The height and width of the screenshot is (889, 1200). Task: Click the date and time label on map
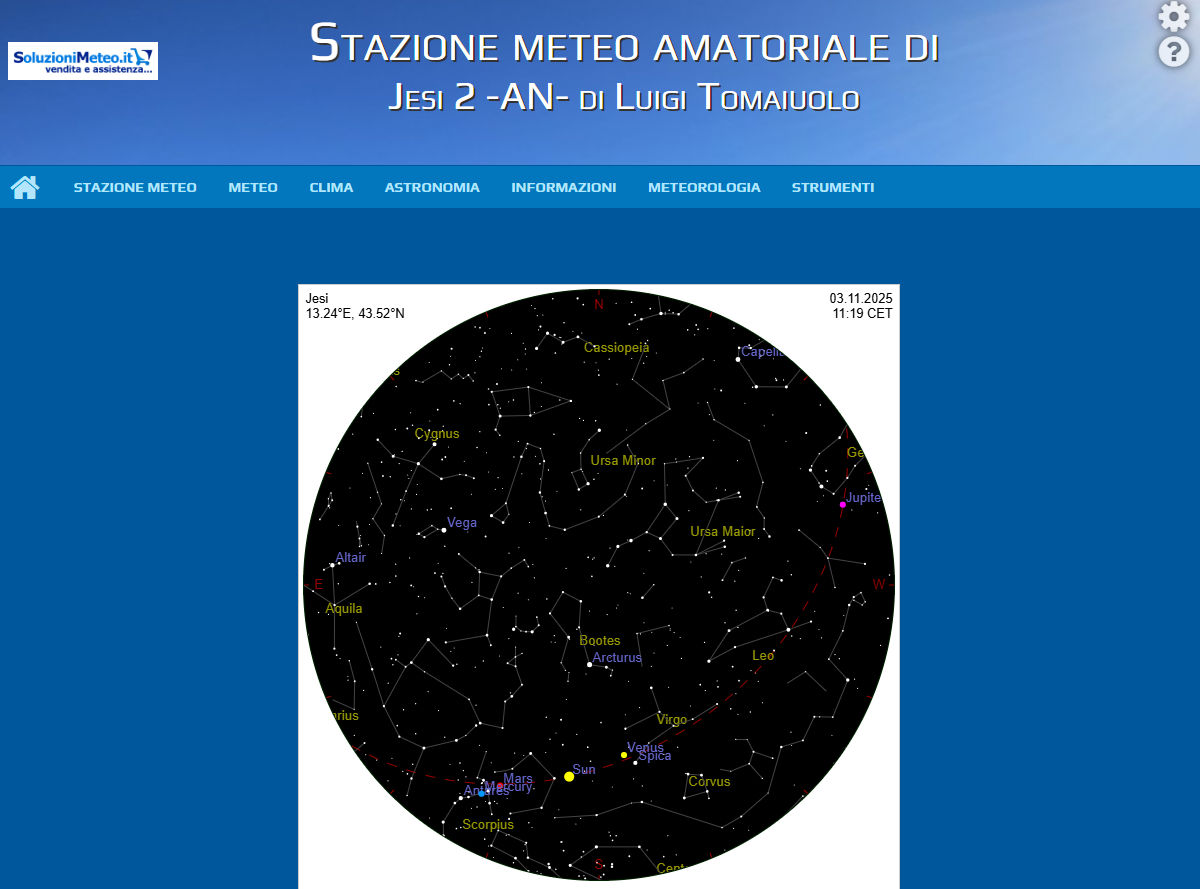click(860, 306)
